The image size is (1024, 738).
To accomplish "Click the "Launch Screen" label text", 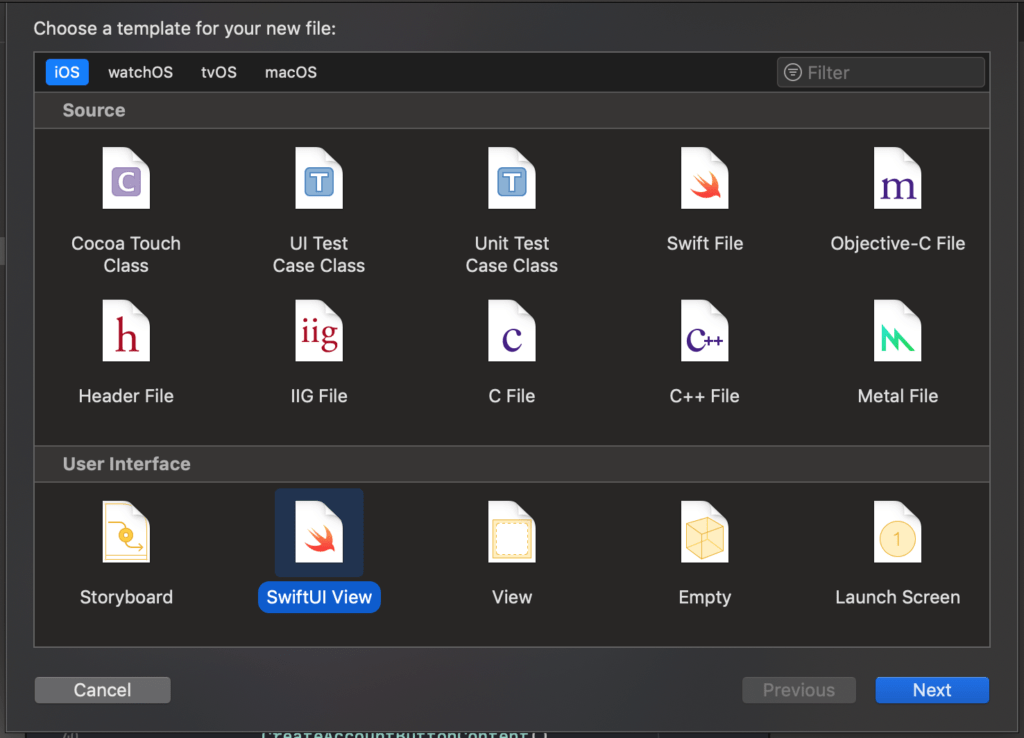I will [x=897, y=597].
